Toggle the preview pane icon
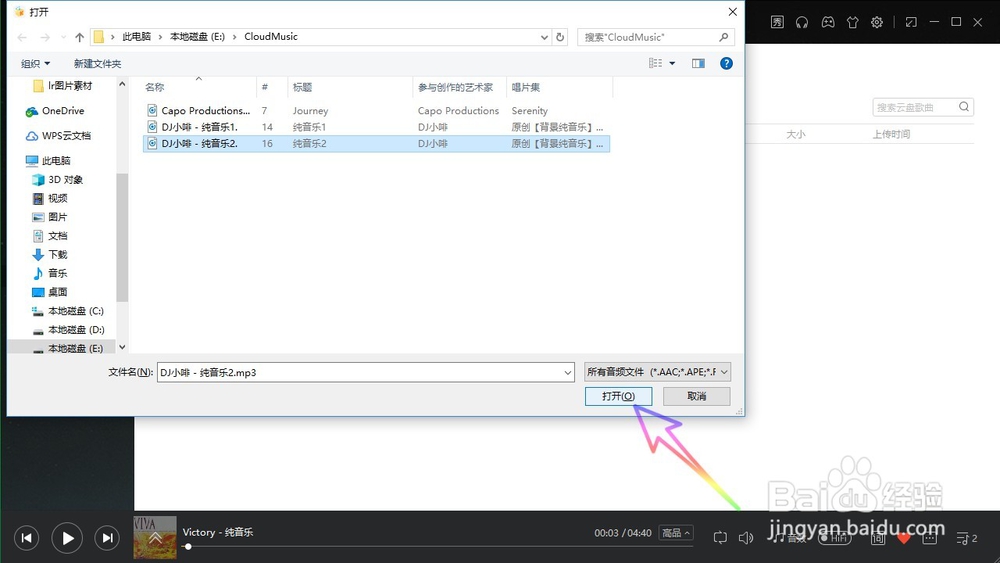 click(x=698, y=63)
